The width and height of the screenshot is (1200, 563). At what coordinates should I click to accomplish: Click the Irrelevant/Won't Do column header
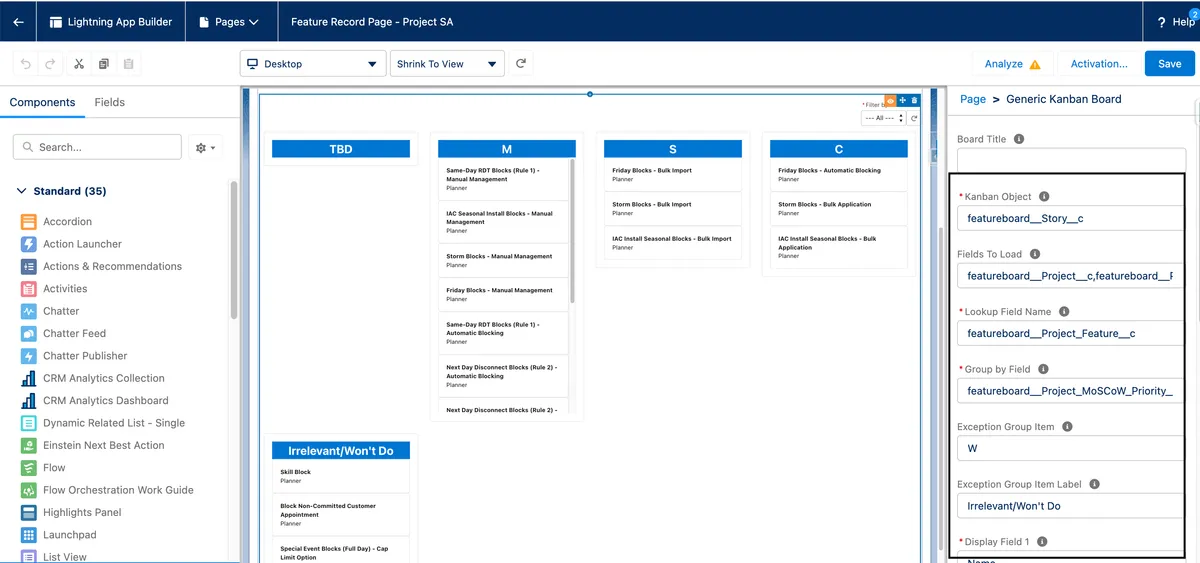tap(341, 451)
